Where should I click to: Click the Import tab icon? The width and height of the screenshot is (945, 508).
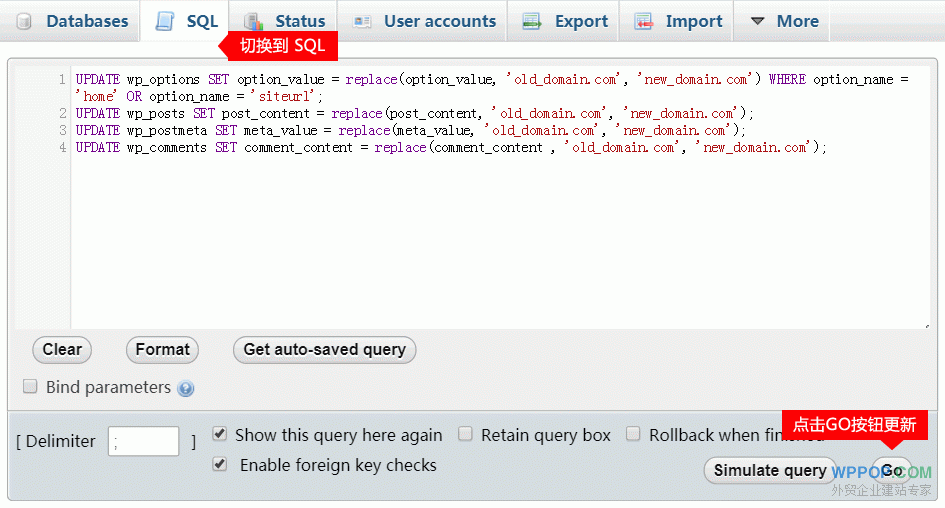(x=644, y=21)
